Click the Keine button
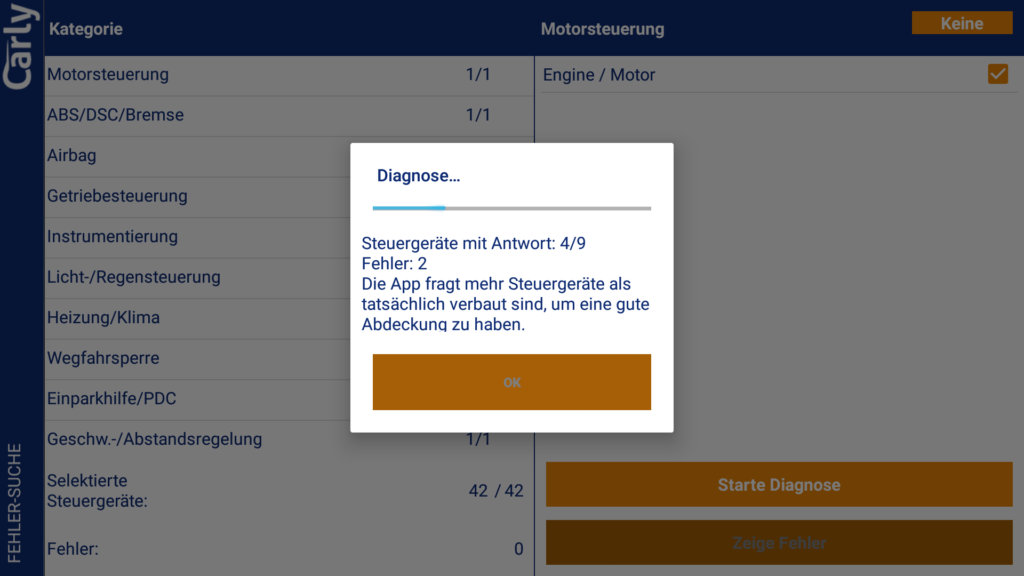The width and height of the screenshot is (1024, 576). [x=961, y=24]
